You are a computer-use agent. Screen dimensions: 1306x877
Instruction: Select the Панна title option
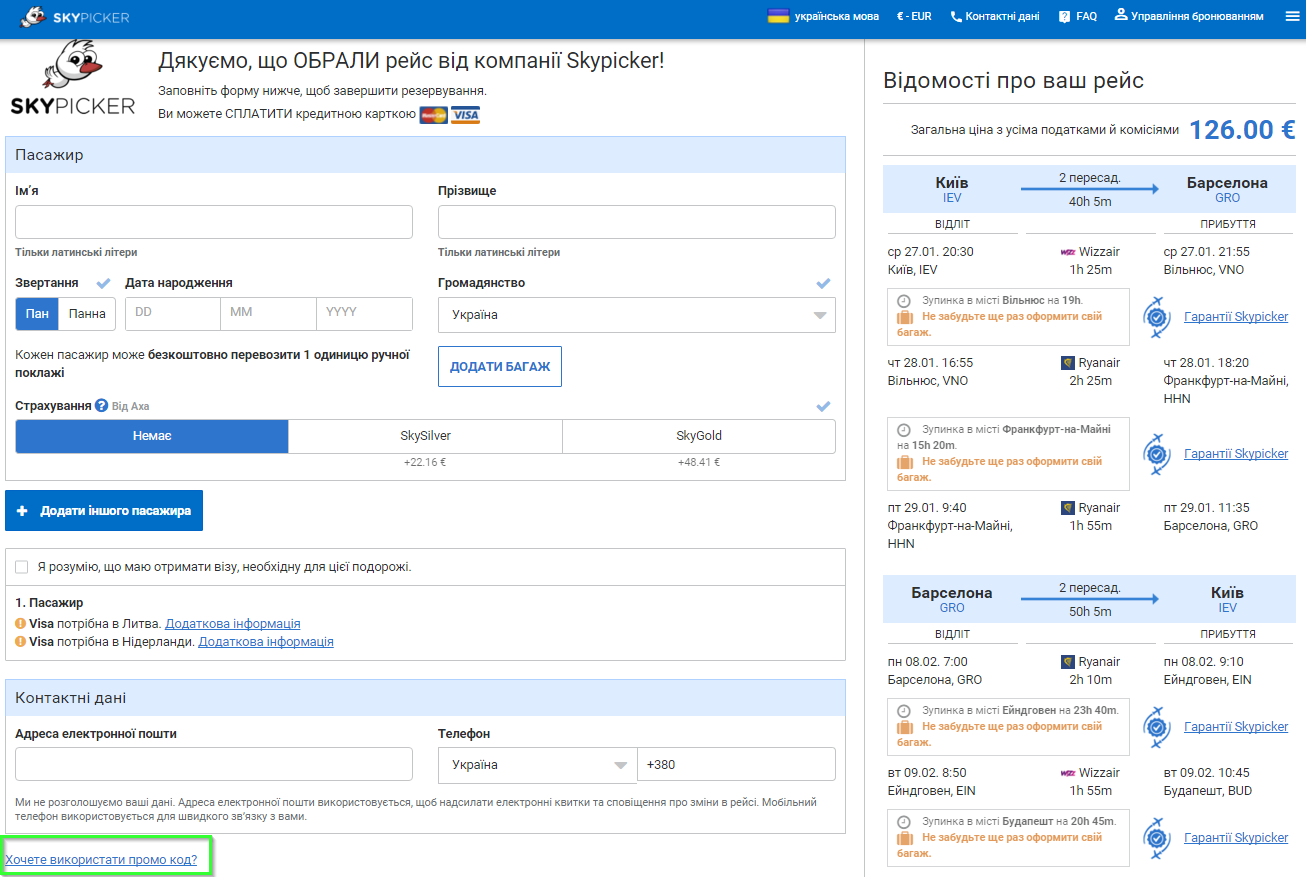tap(87, 314)
